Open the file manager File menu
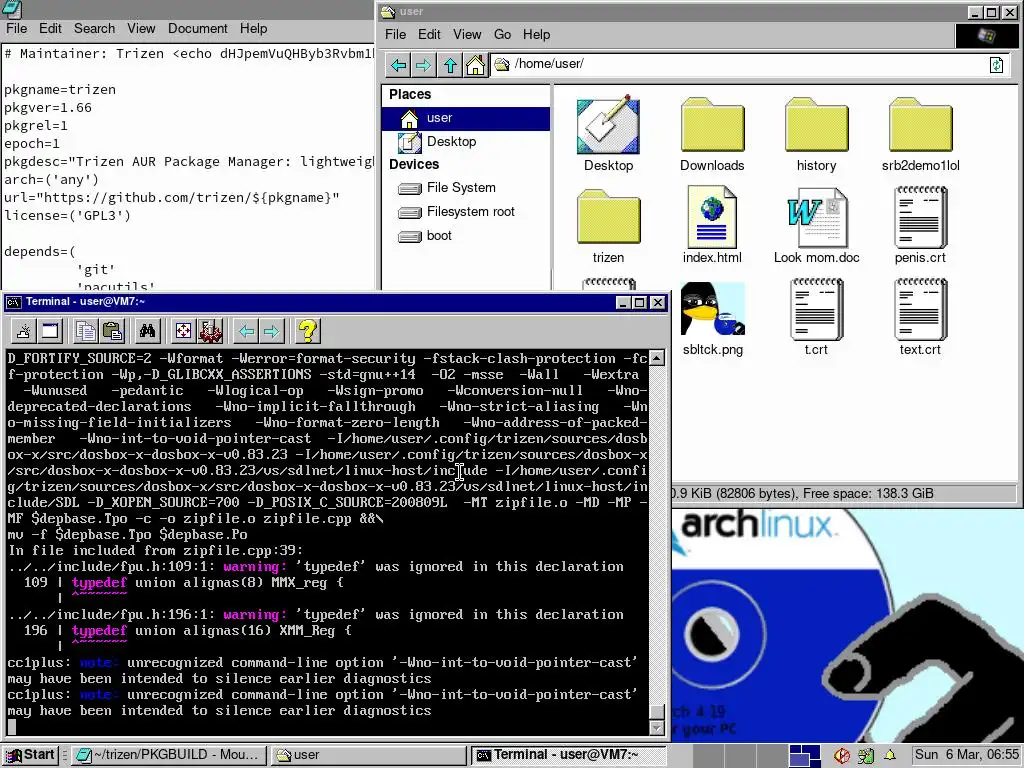This screenshot has width=1024, height=768. 395,35
